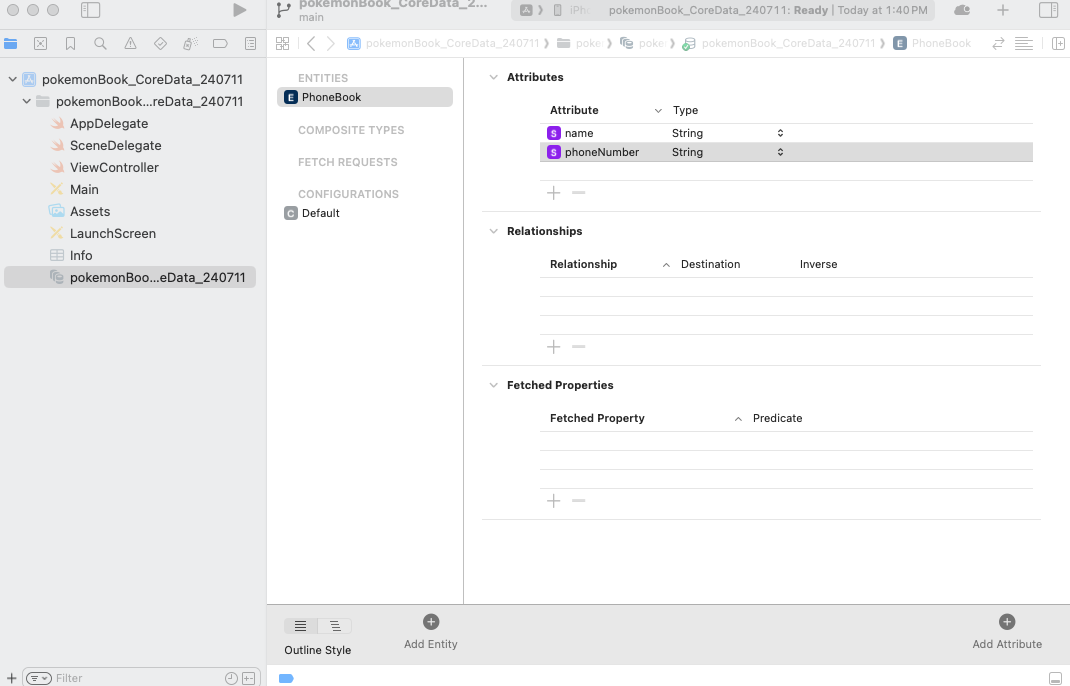
Task: Collapse the Attributes section
Action: coord(493,77)
